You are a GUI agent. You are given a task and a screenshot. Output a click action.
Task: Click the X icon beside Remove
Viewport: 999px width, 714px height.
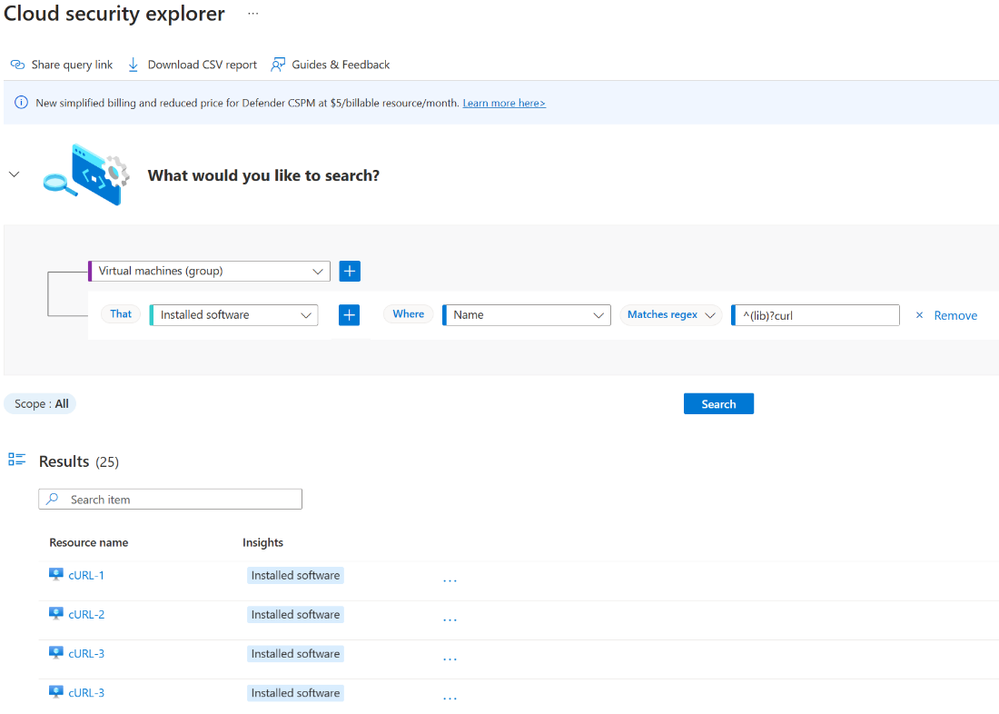tap(919, 315)
